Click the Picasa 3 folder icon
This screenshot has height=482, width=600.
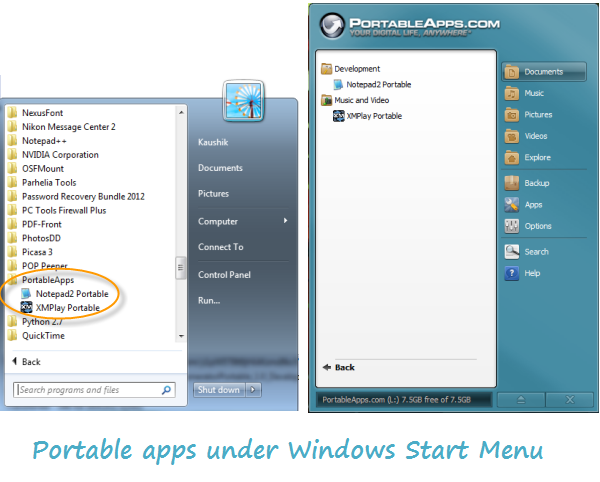[12, 252]
